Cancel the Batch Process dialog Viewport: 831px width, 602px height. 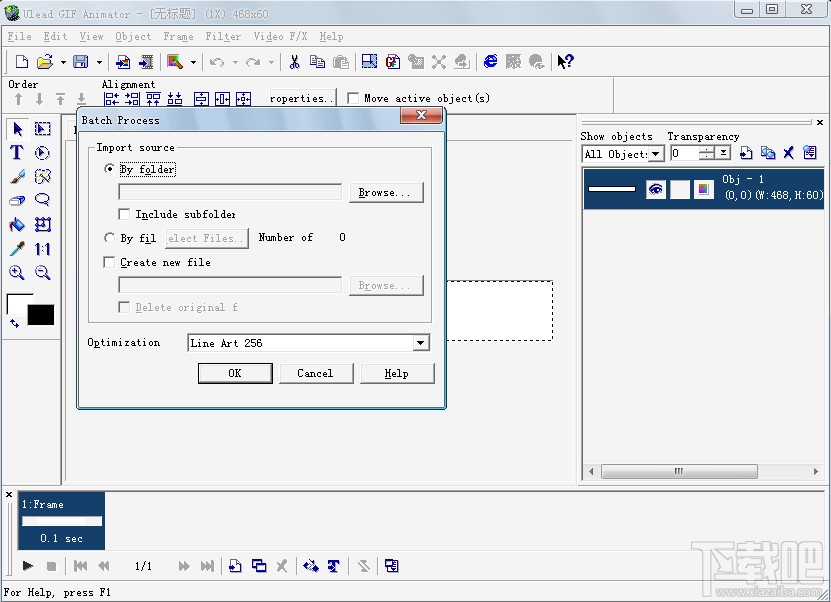[316, 373]
